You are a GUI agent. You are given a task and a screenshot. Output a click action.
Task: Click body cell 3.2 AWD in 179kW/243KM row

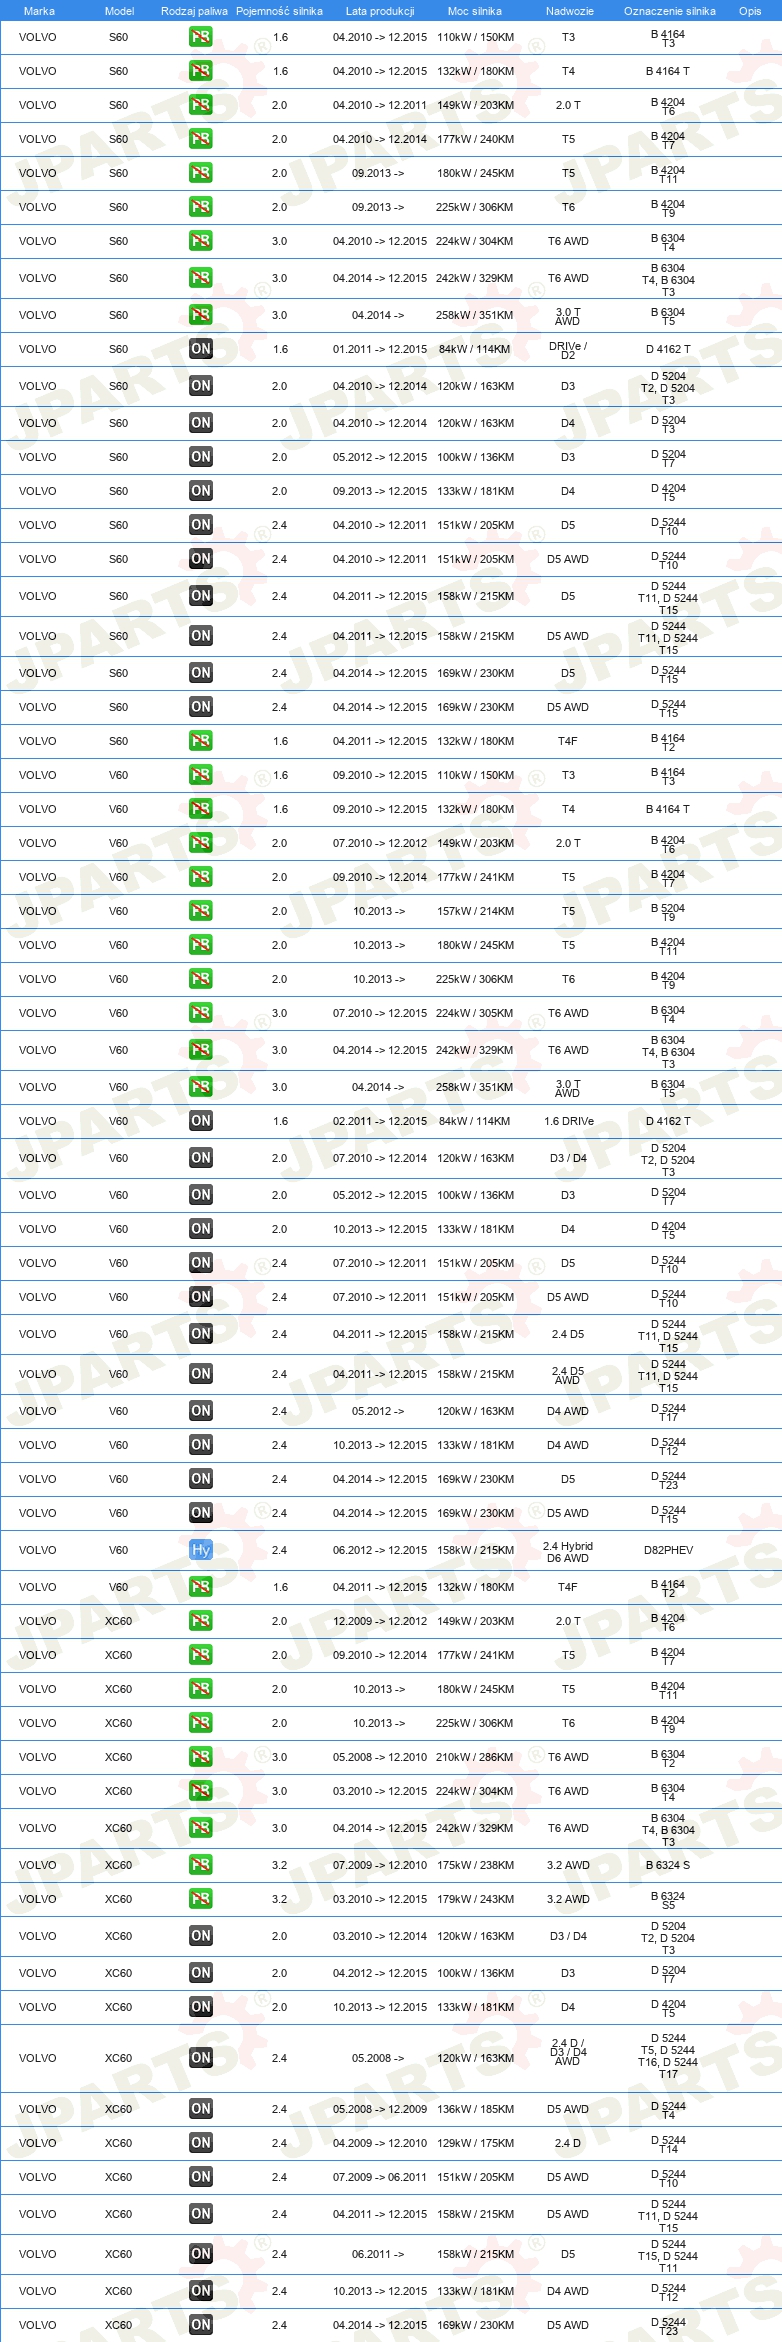pyautogui.click(x=568, y=1899)
